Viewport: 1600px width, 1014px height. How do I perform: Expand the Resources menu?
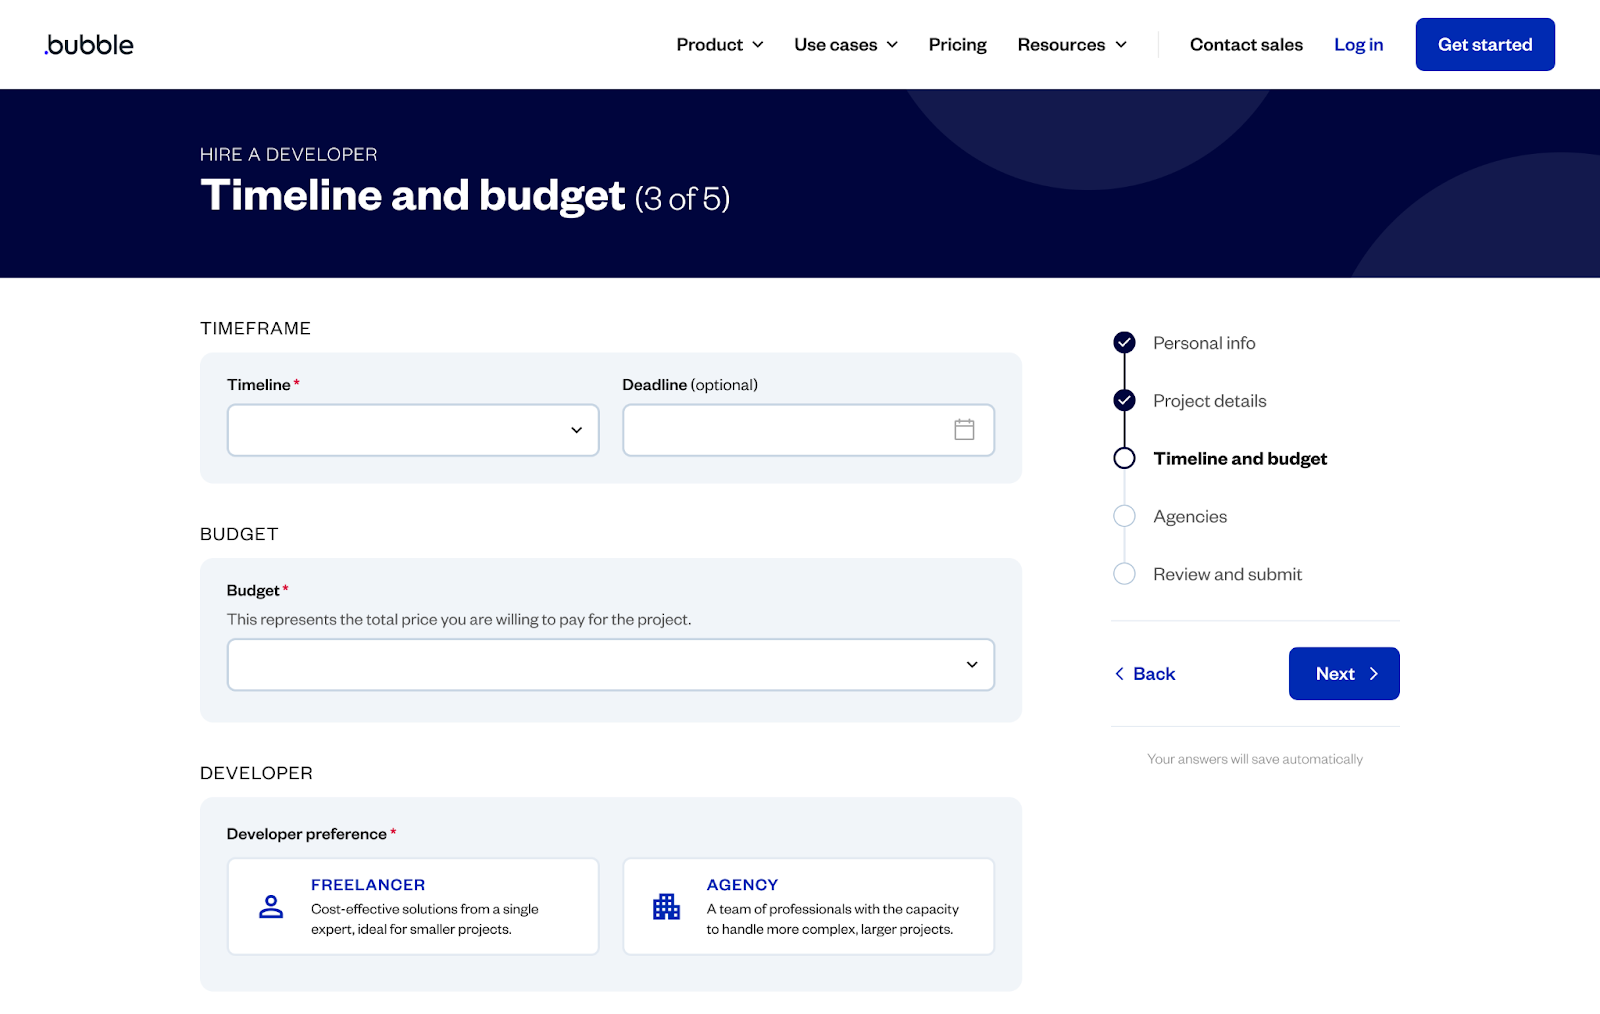coord(1071,44)
